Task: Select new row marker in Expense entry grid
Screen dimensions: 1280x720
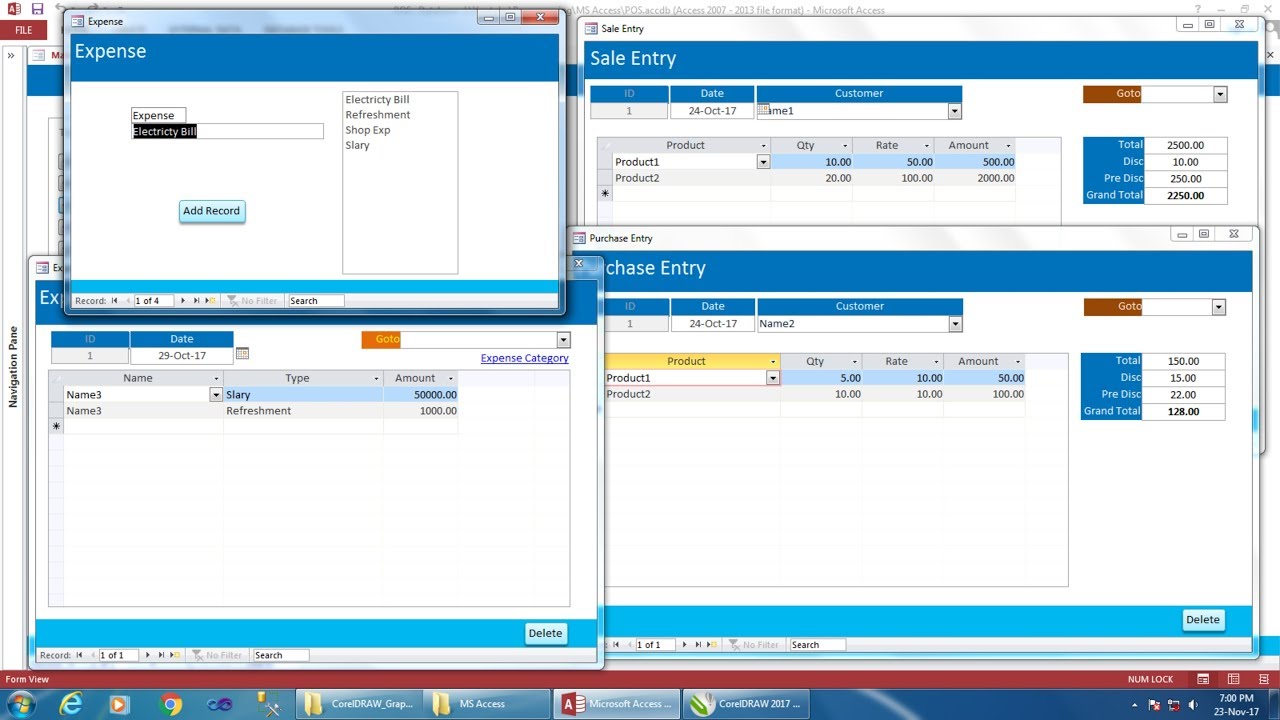Action: pos(56,427)
